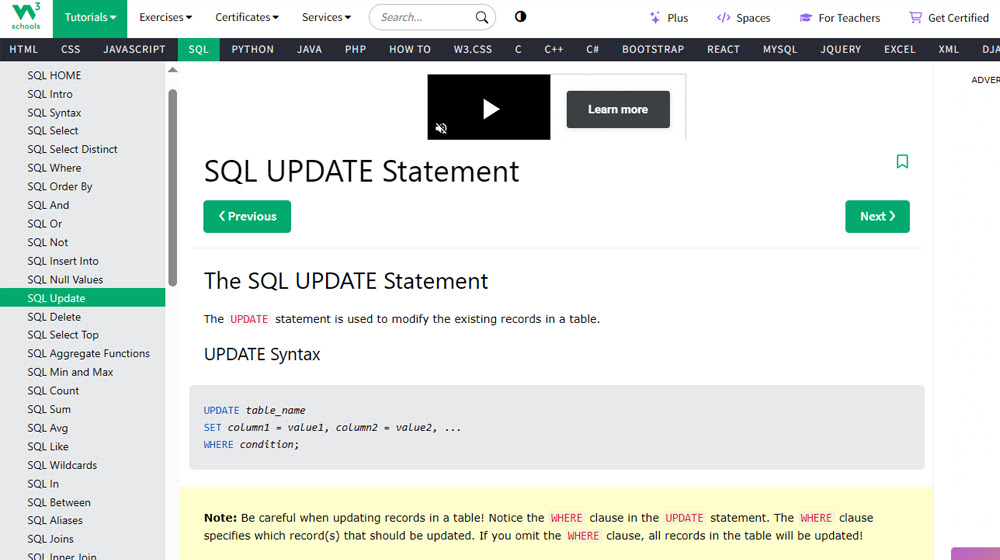This screenshot has width=1000, height=560.
Task: Go to JQUERY tab
Action: [x=841, y=49]
